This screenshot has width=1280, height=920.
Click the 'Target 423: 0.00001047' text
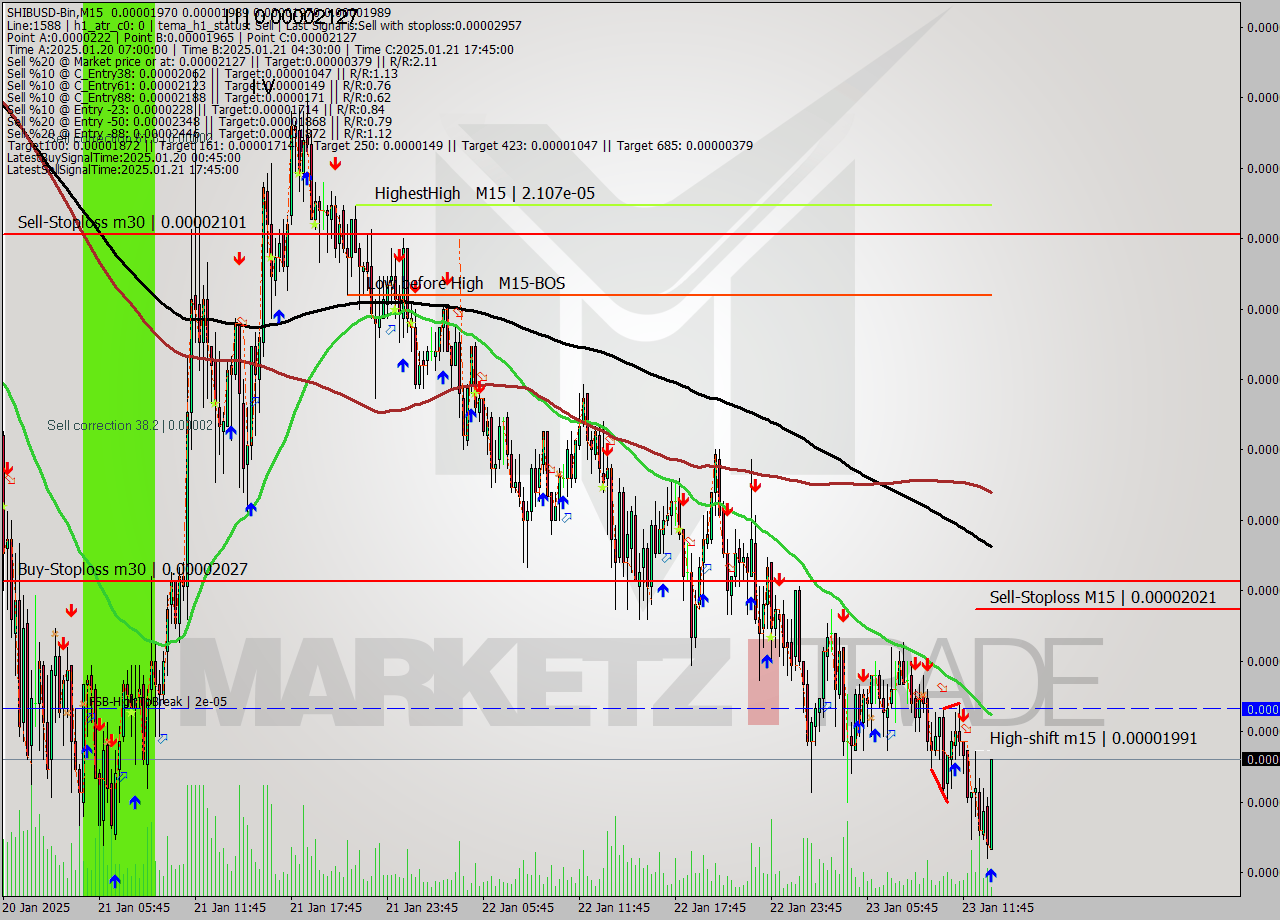tap(530, 145)
